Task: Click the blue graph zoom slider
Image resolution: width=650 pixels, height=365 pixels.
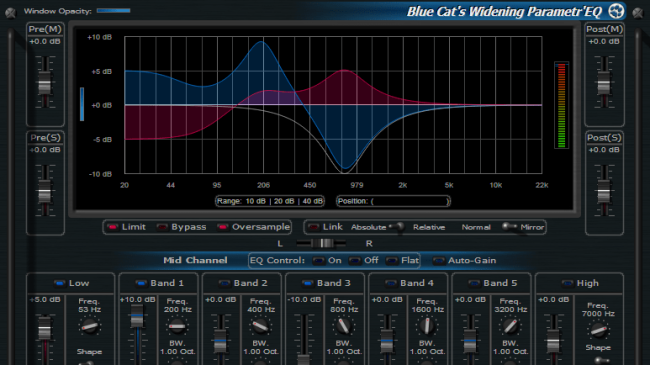Action: (x=82, y=104)
